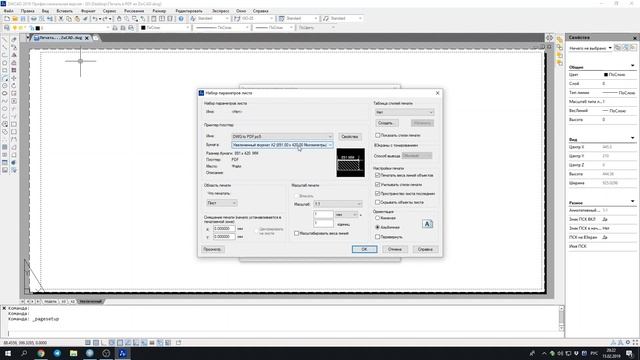Toggle 'Печатать веса линий объектов' checkbox
The image size is (640, 360).
(x=378, y=175)
